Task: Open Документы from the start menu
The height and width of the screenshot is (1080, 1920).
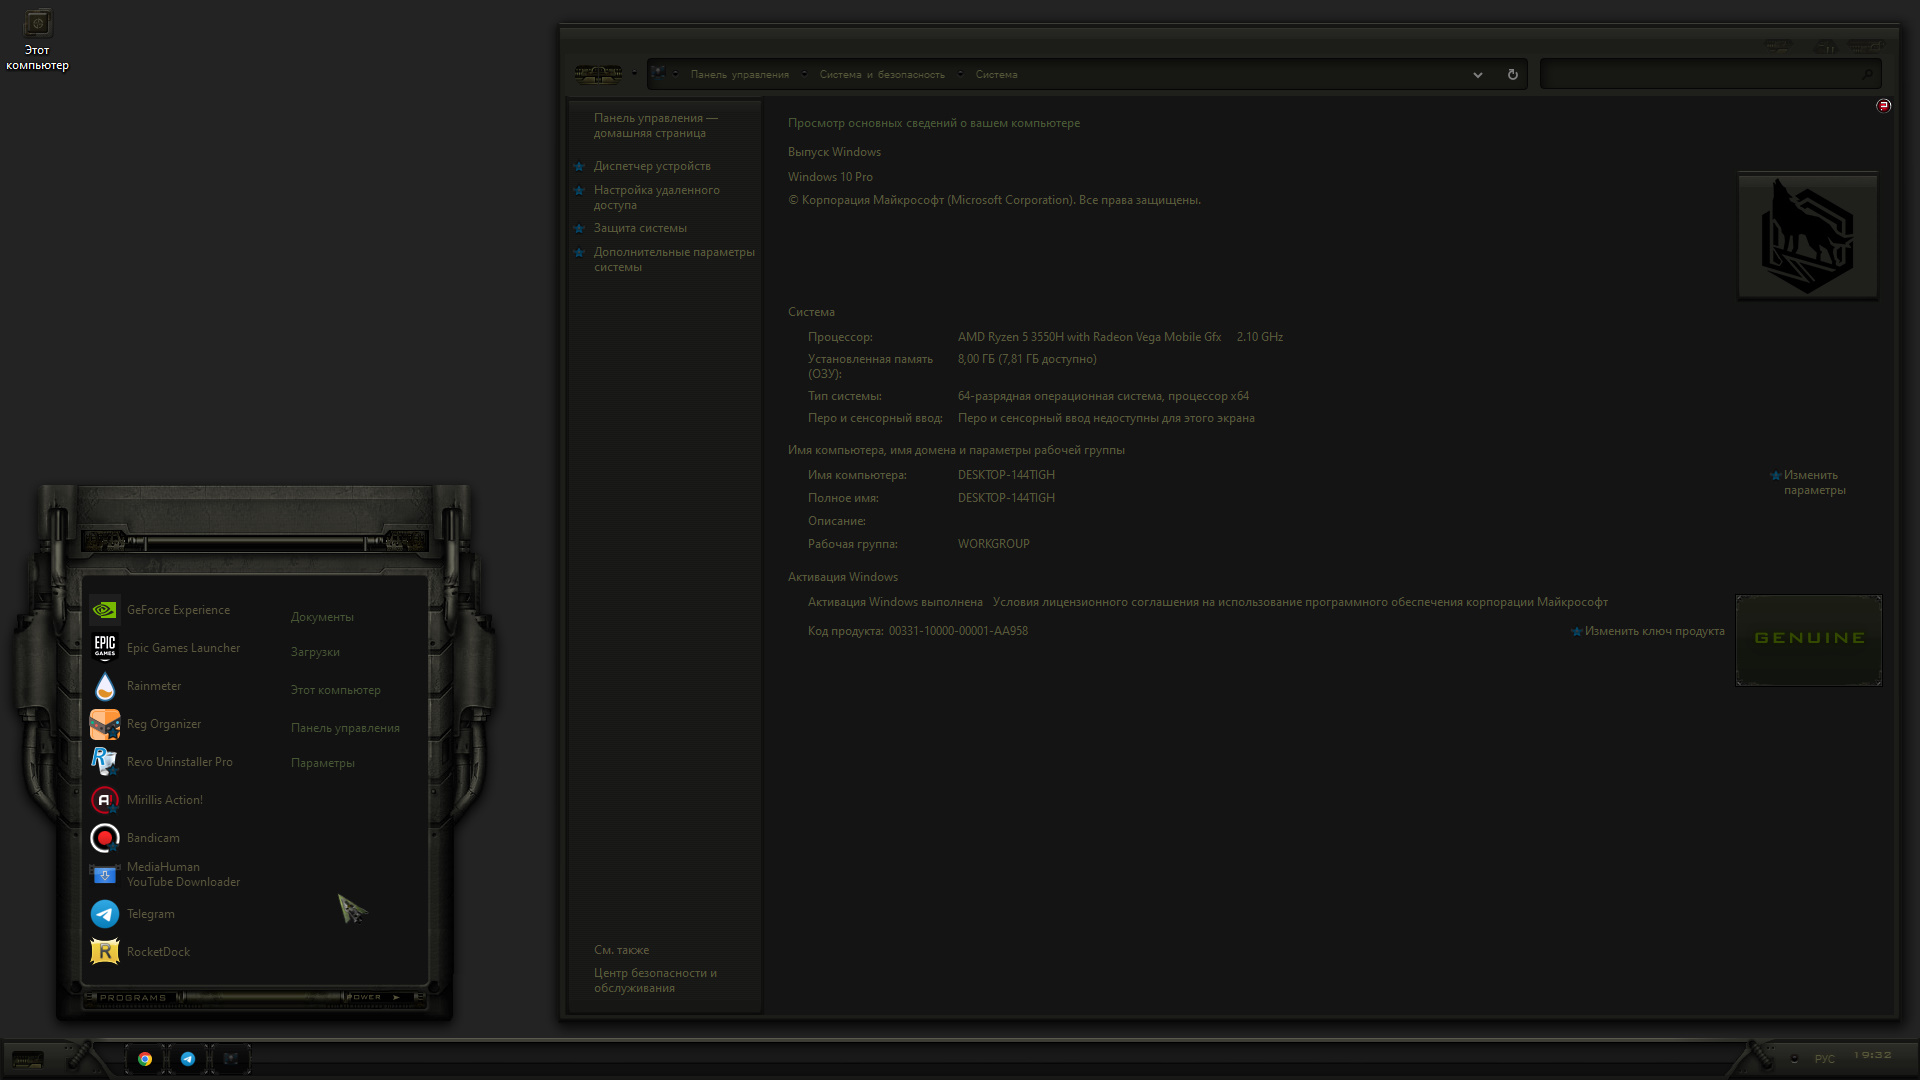Action: click(x=322, y=617)
